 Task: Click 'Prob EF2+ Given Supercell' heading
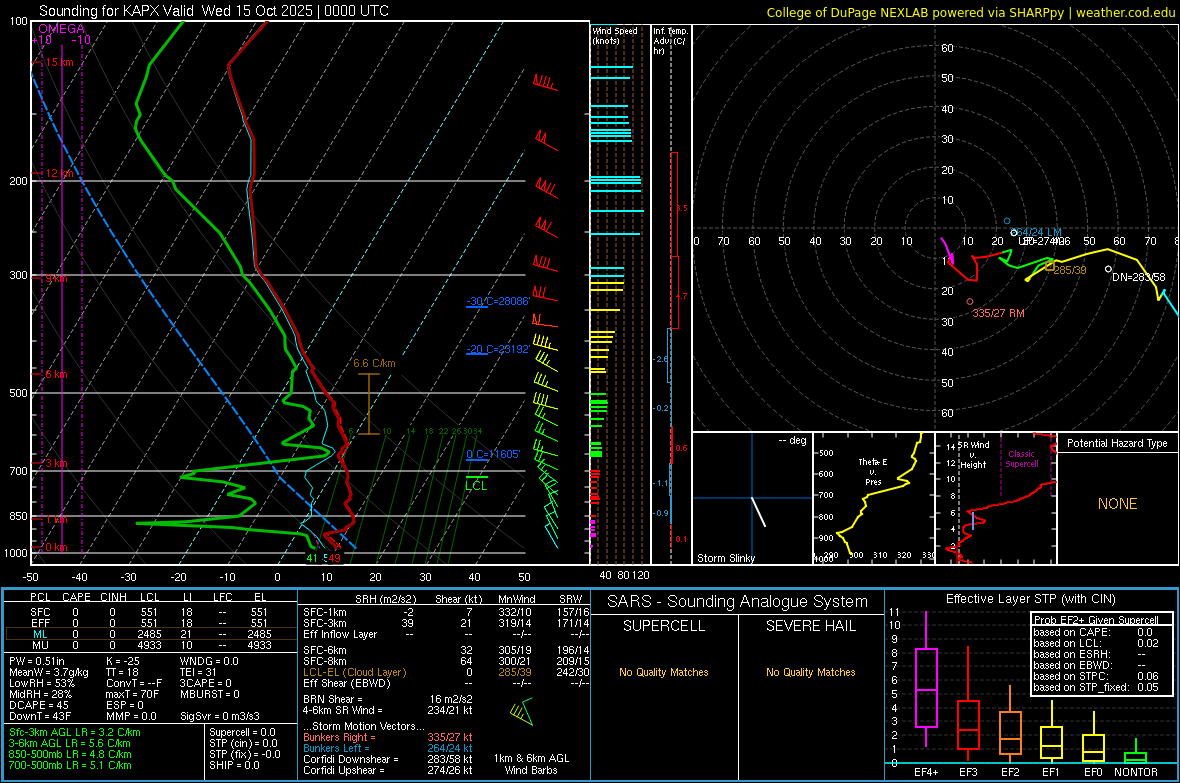(1096, 620)
